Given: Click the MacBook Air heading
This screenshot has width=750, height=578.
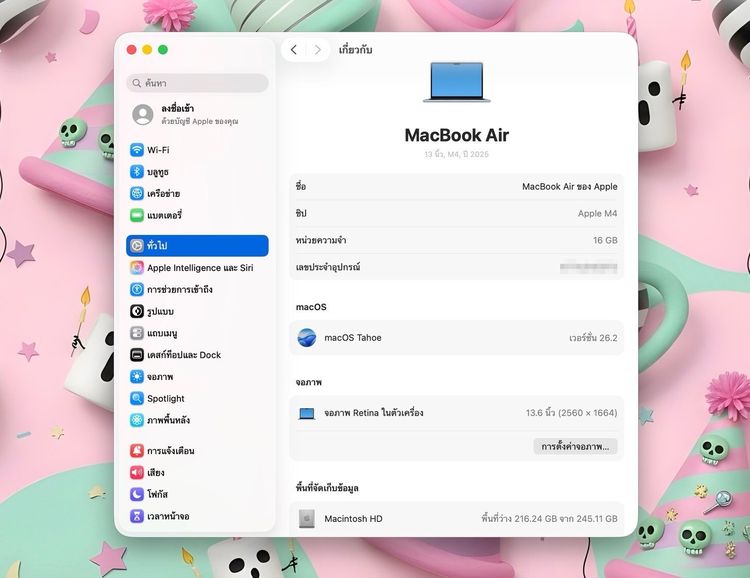Looking at the screenshot, I should (x=457, y=135).
